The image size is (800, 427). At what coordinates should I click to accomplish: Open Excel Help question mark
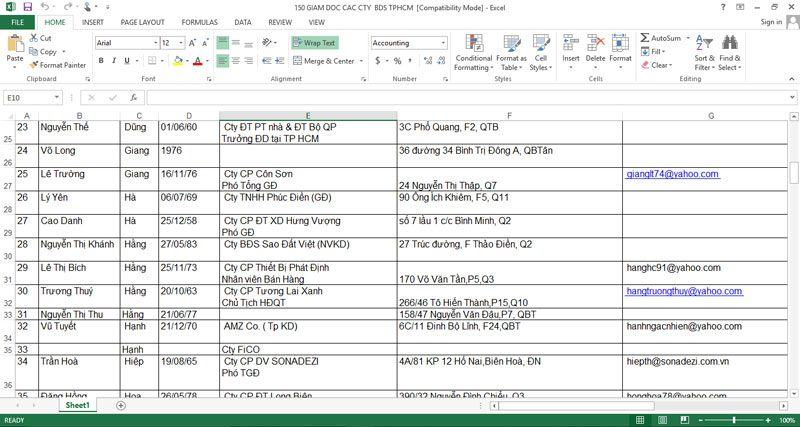[723, 7]
